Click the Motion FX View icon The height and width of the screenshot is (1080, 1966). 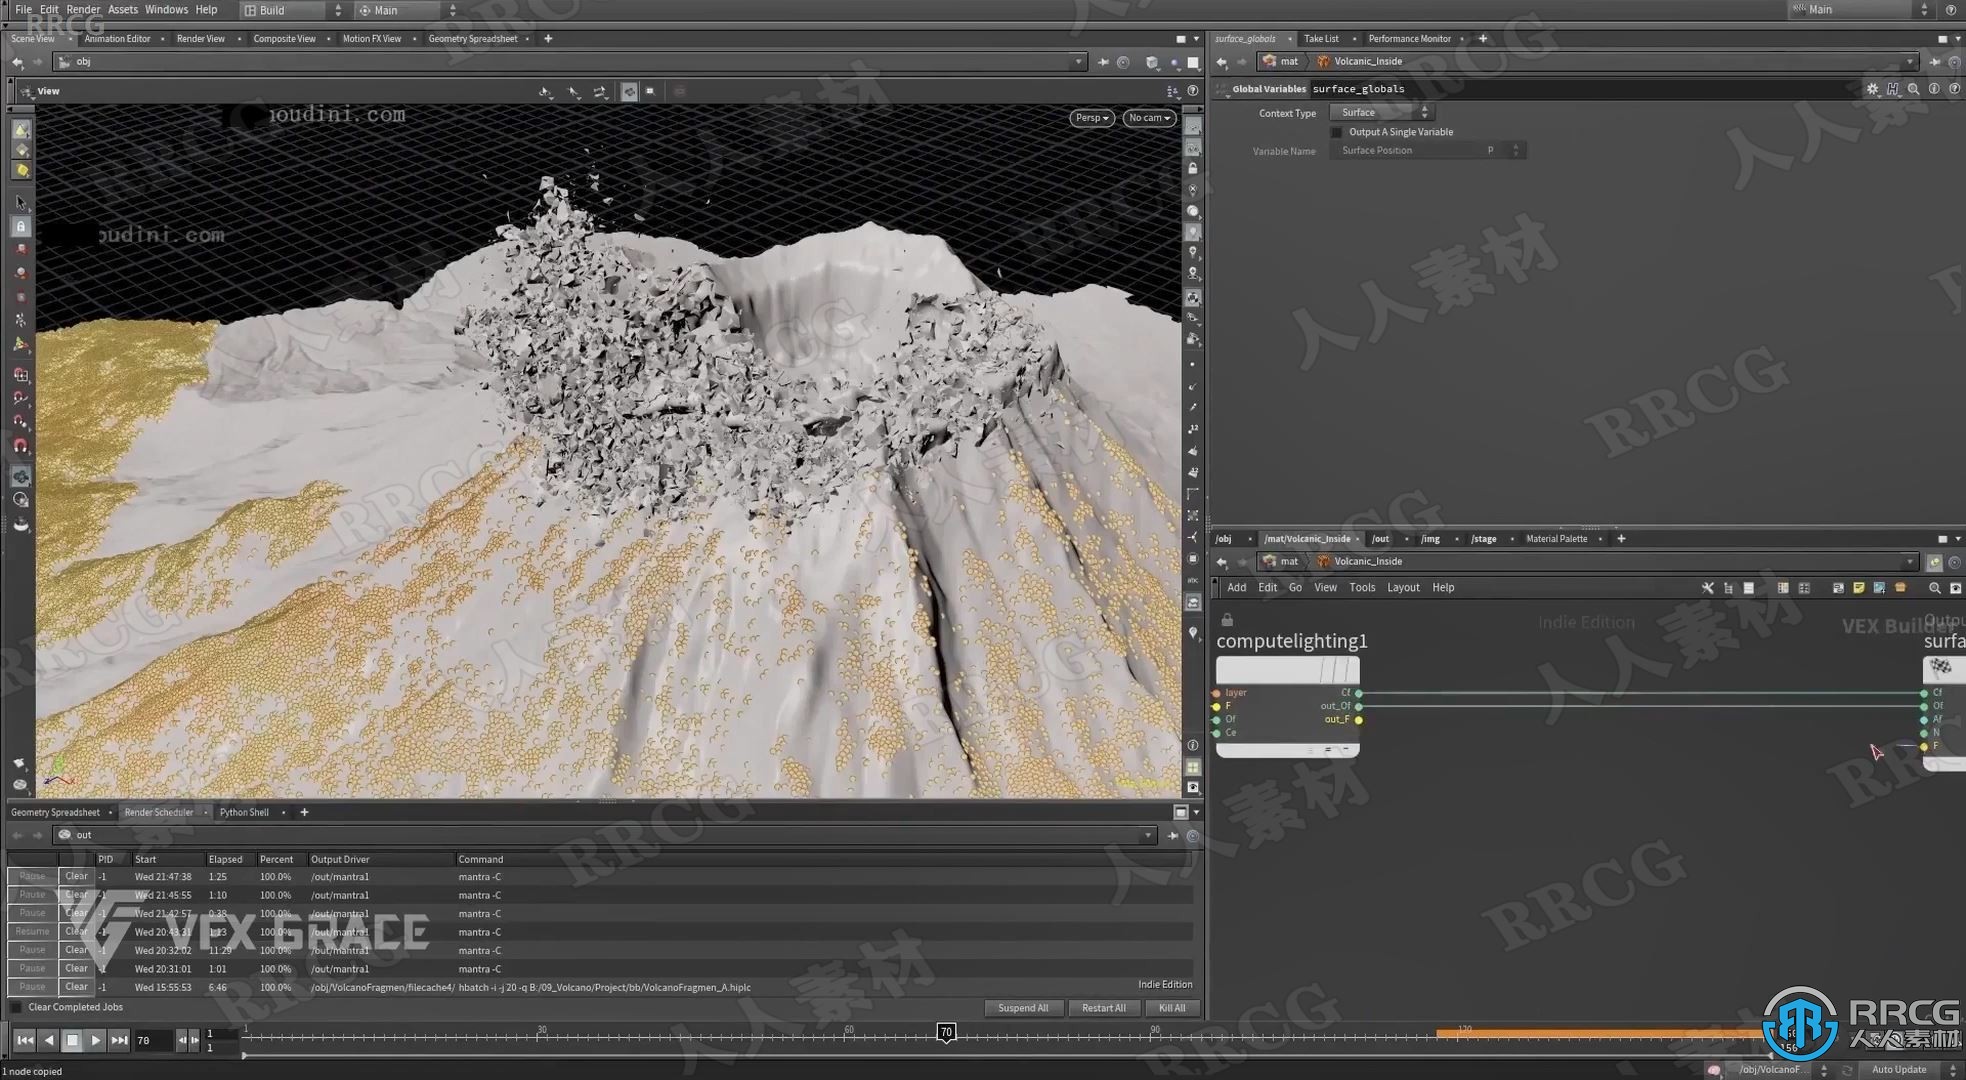coord(371,37)
